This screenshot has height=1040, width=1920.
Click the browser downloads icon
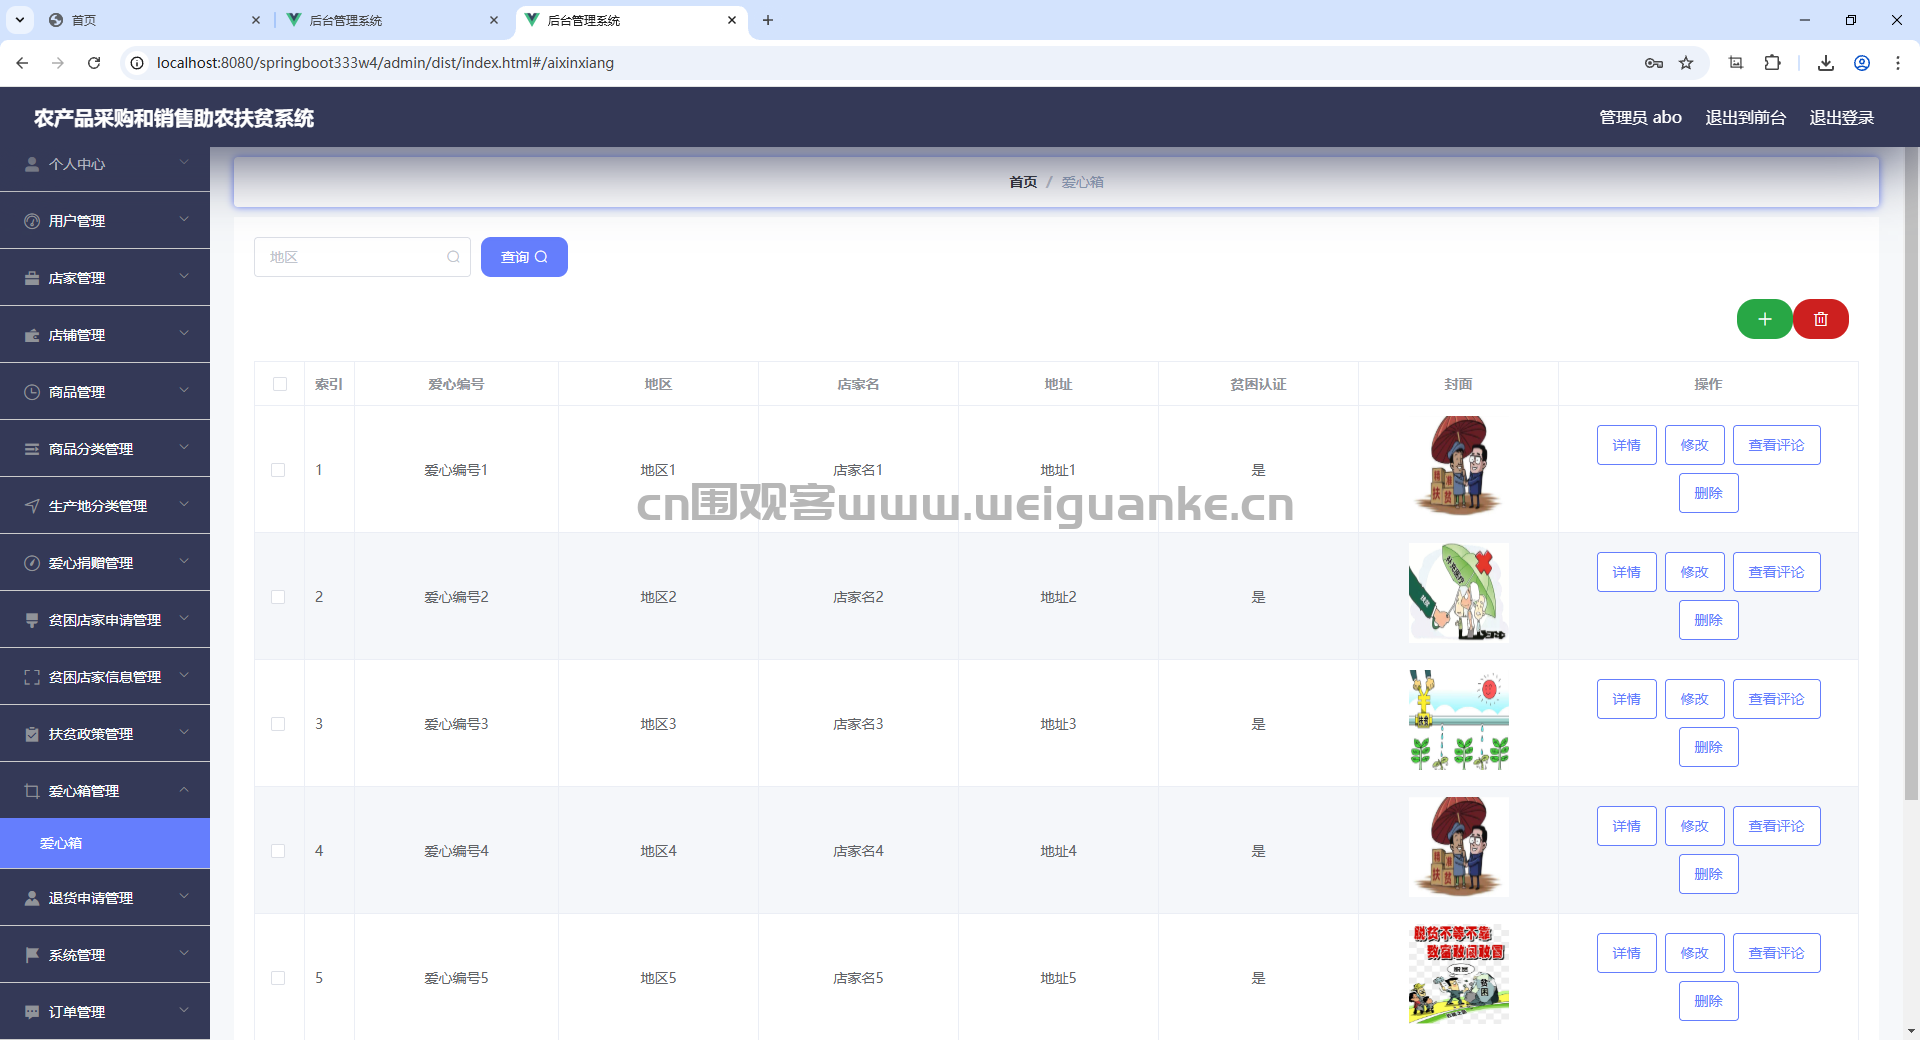1825,62
